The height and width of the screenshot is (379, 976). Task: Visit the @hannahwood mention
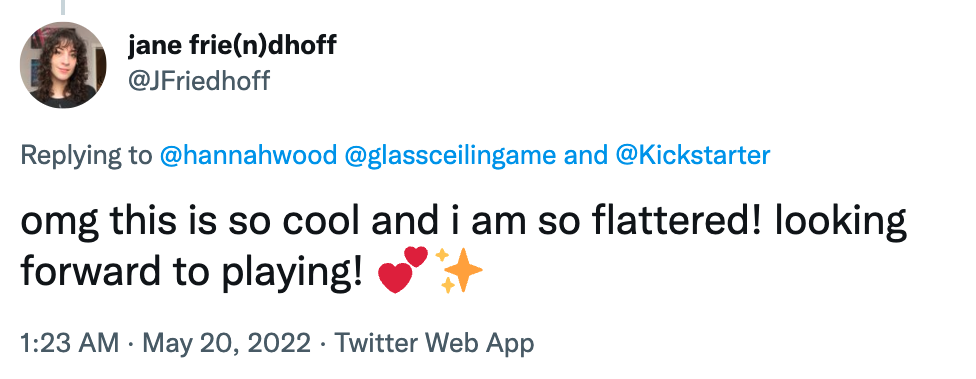248,156
